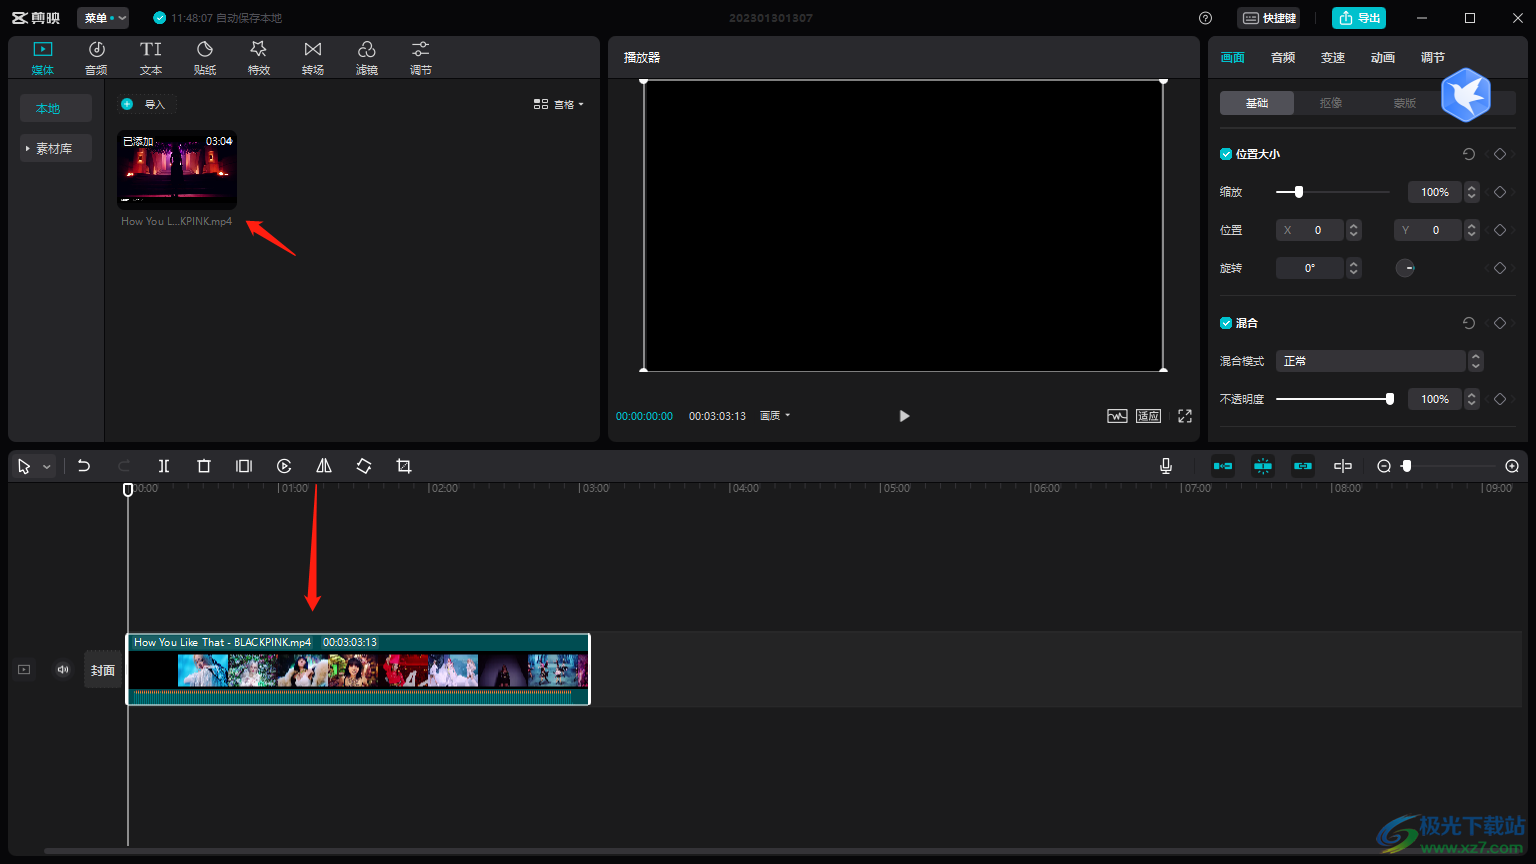Toggle the video track visibility icon
This screenshot has height=864, width=1536.
click(x=24, y=670)
